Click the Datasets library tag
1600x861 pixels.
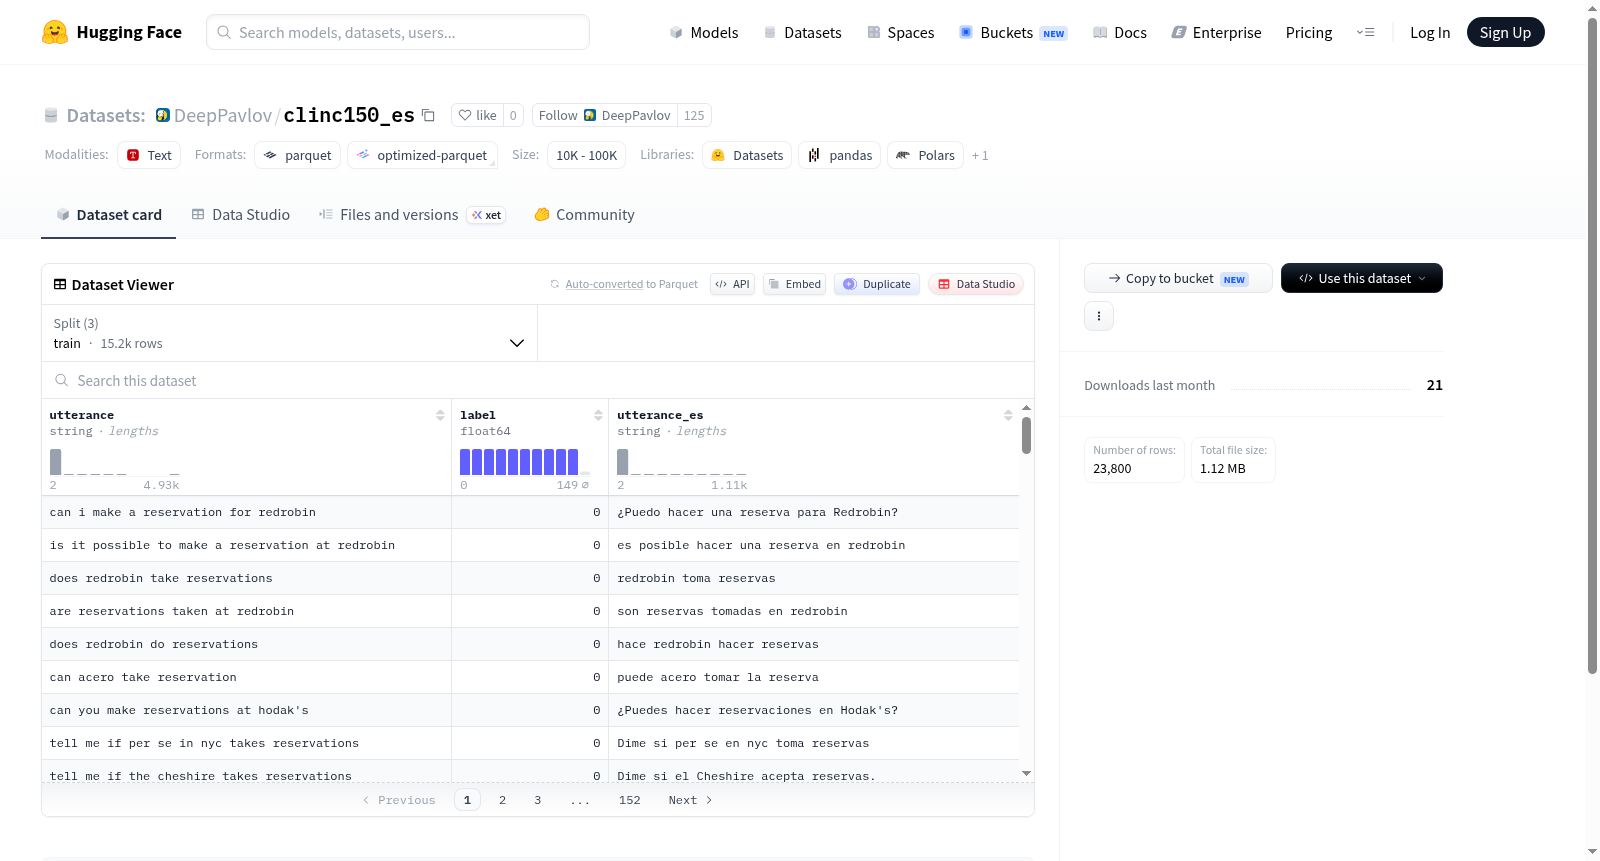click(747, 155)
